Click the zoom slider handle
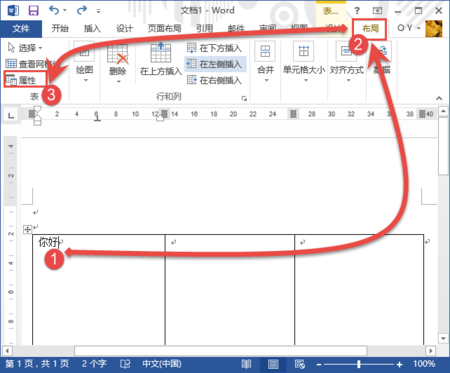450x373 pixels. pos(359,364)
